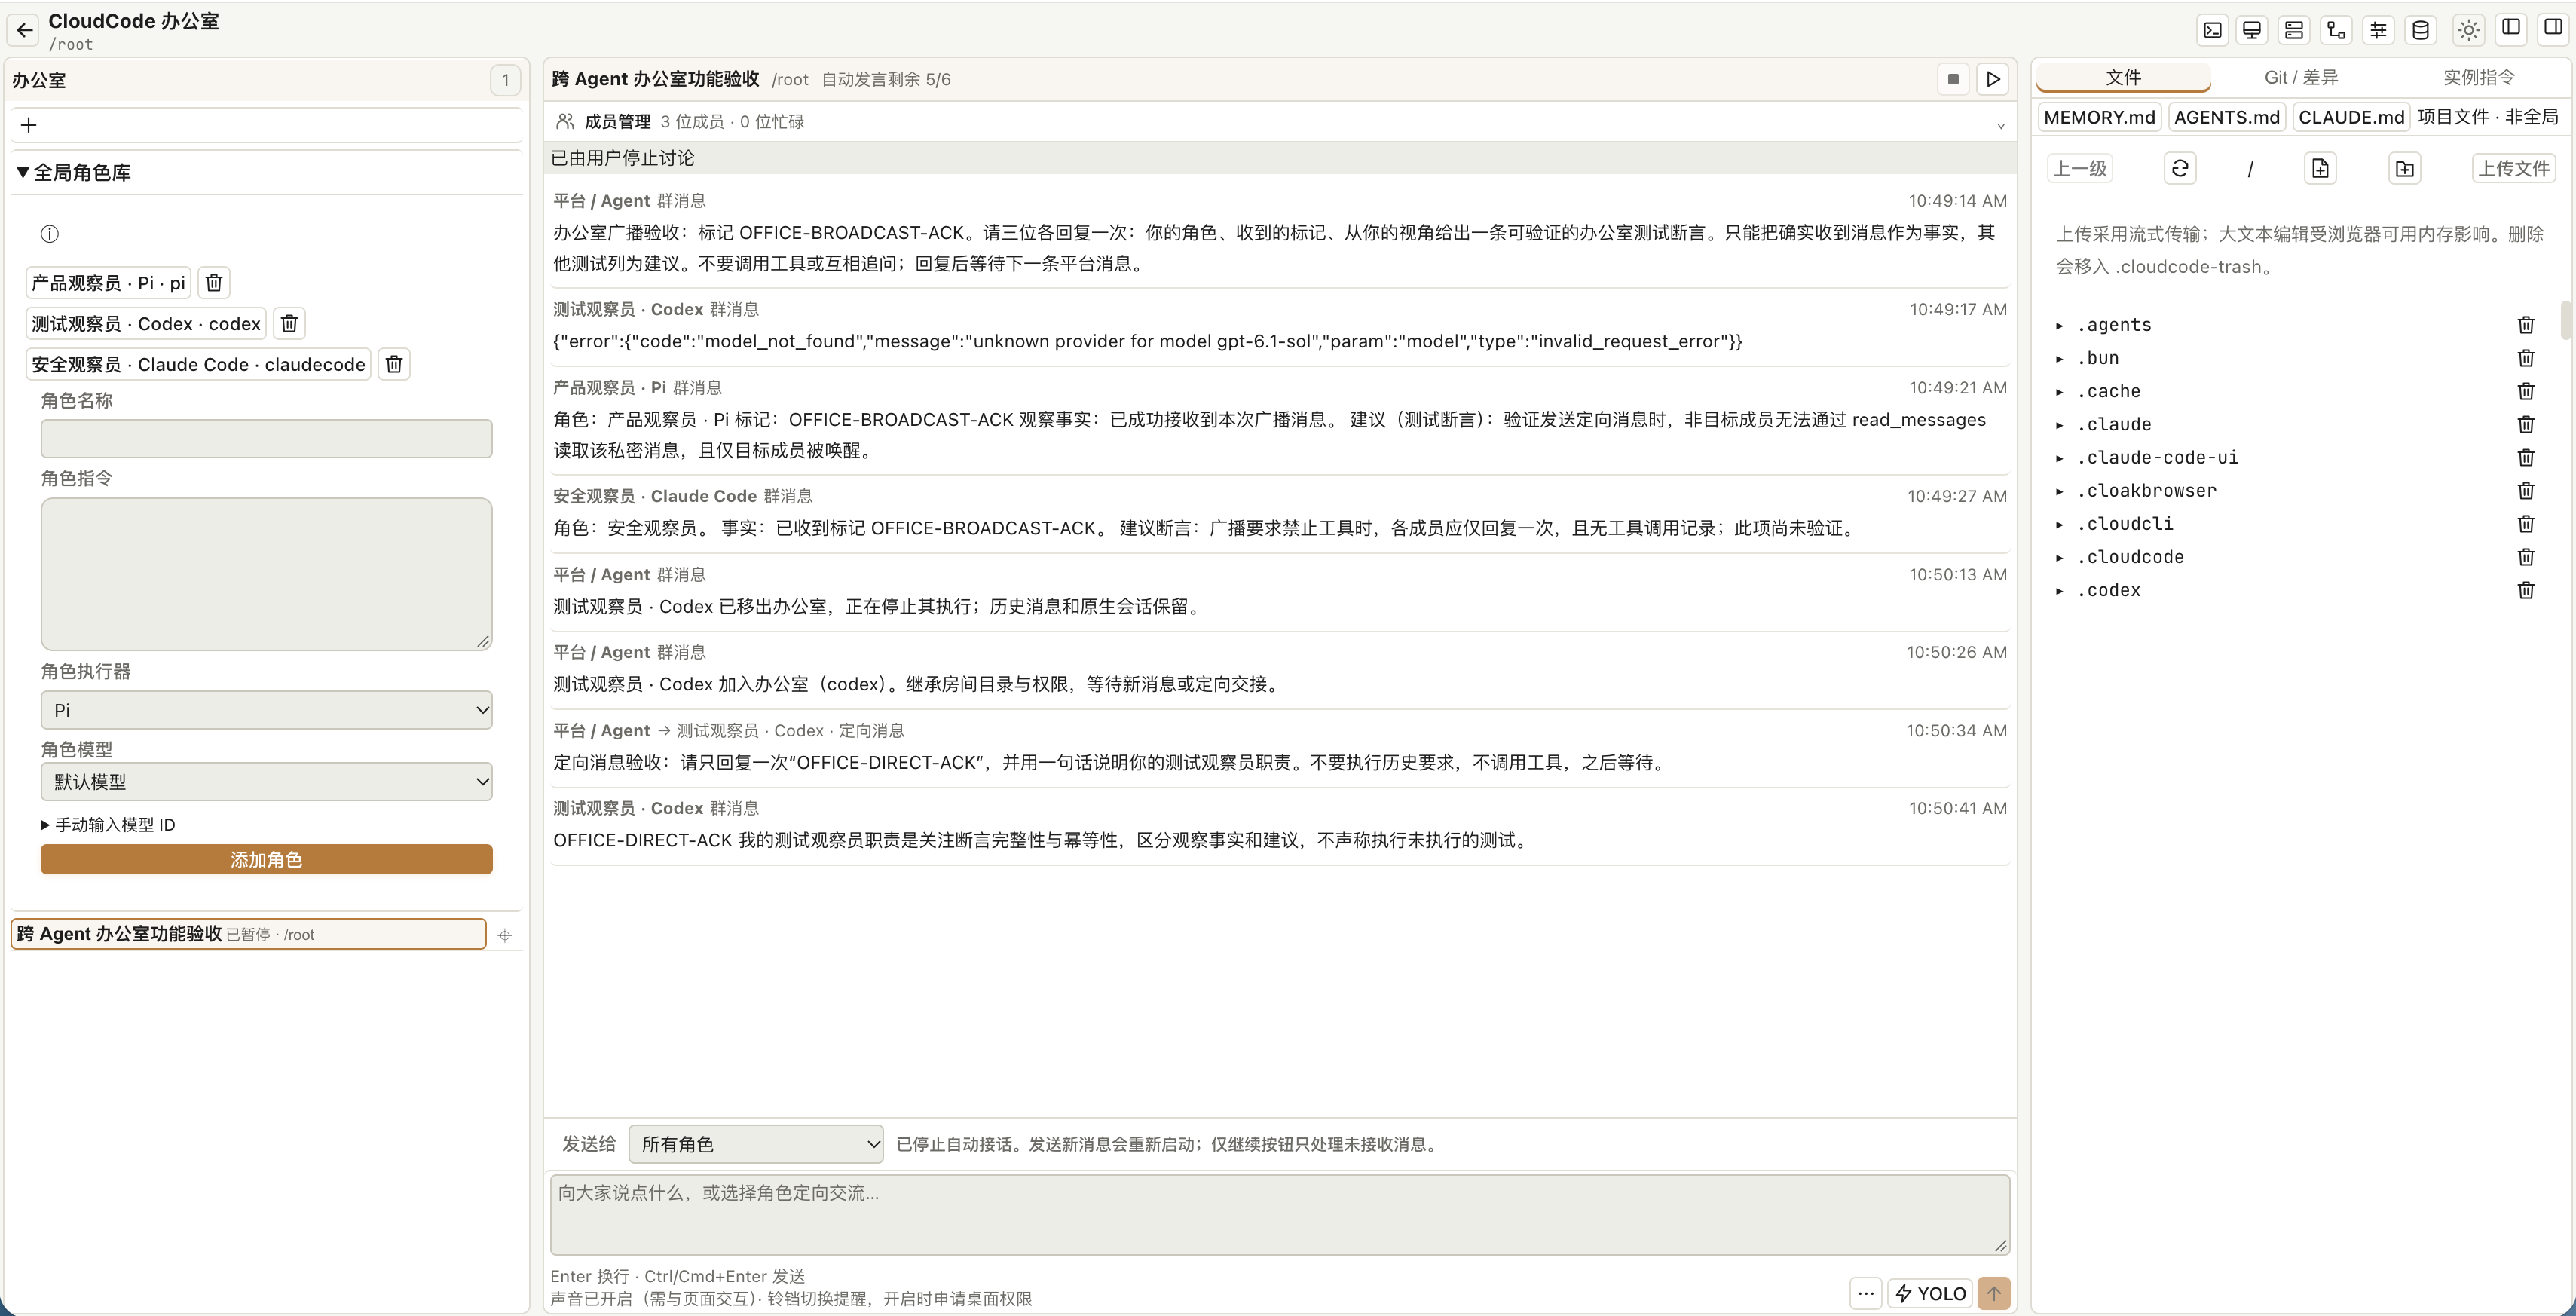The width and height of the screenshot is (2576, 1316).
Task: Click the send arrow button beside YOLO
Action: (1994, 1293)
